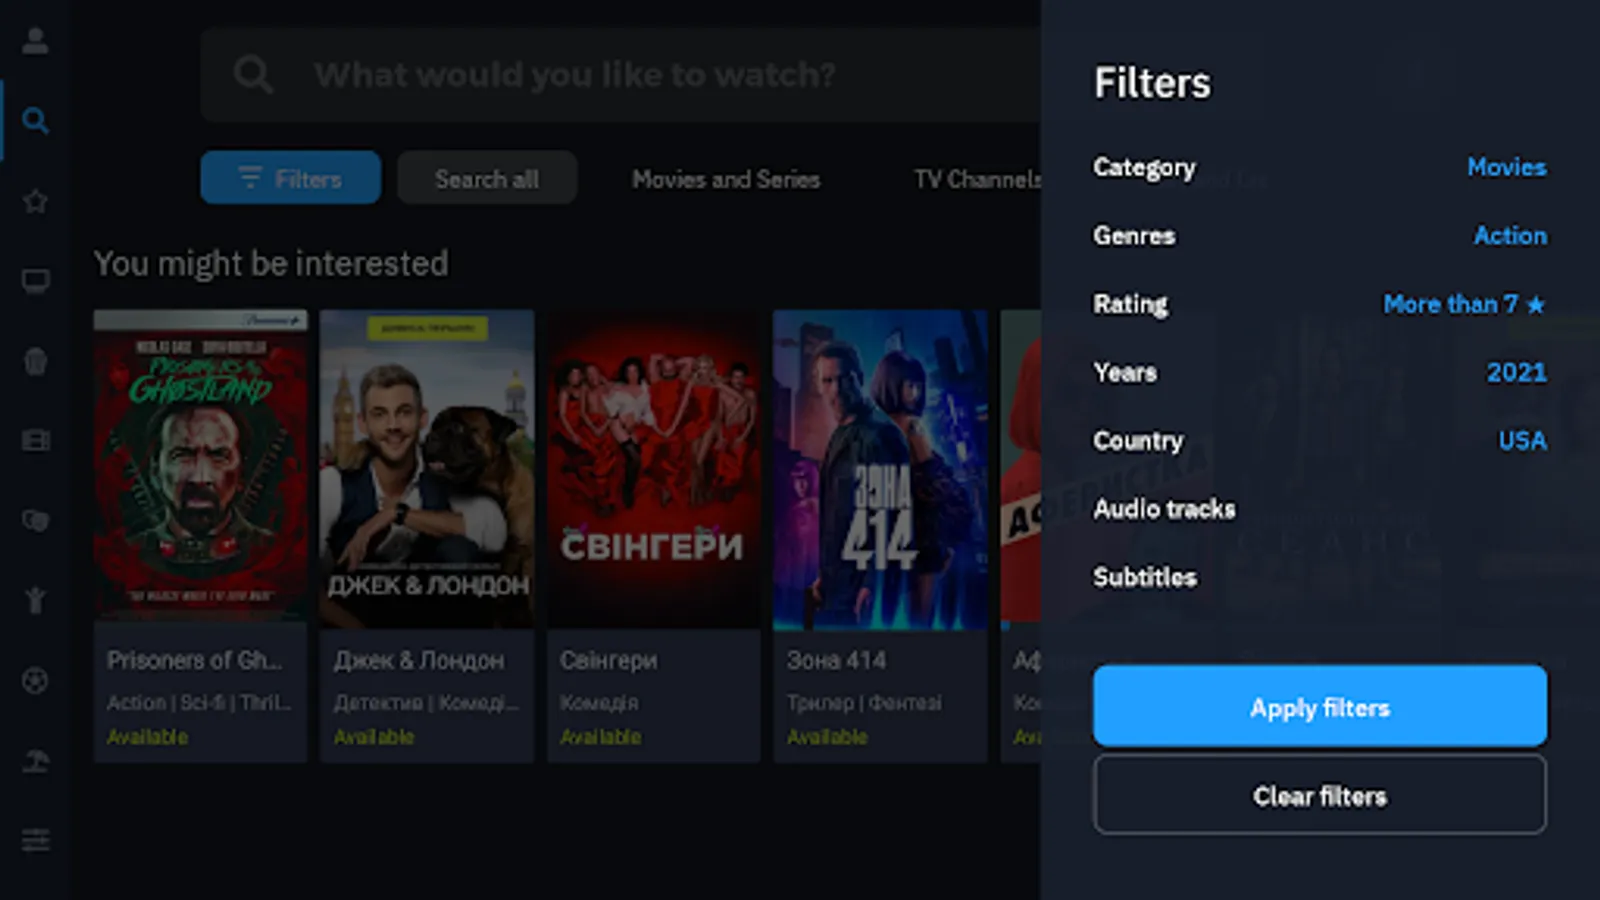Open Country filter showing USA
Viewport: 1600px width, 900px height.
click(x=1319, y=440)
